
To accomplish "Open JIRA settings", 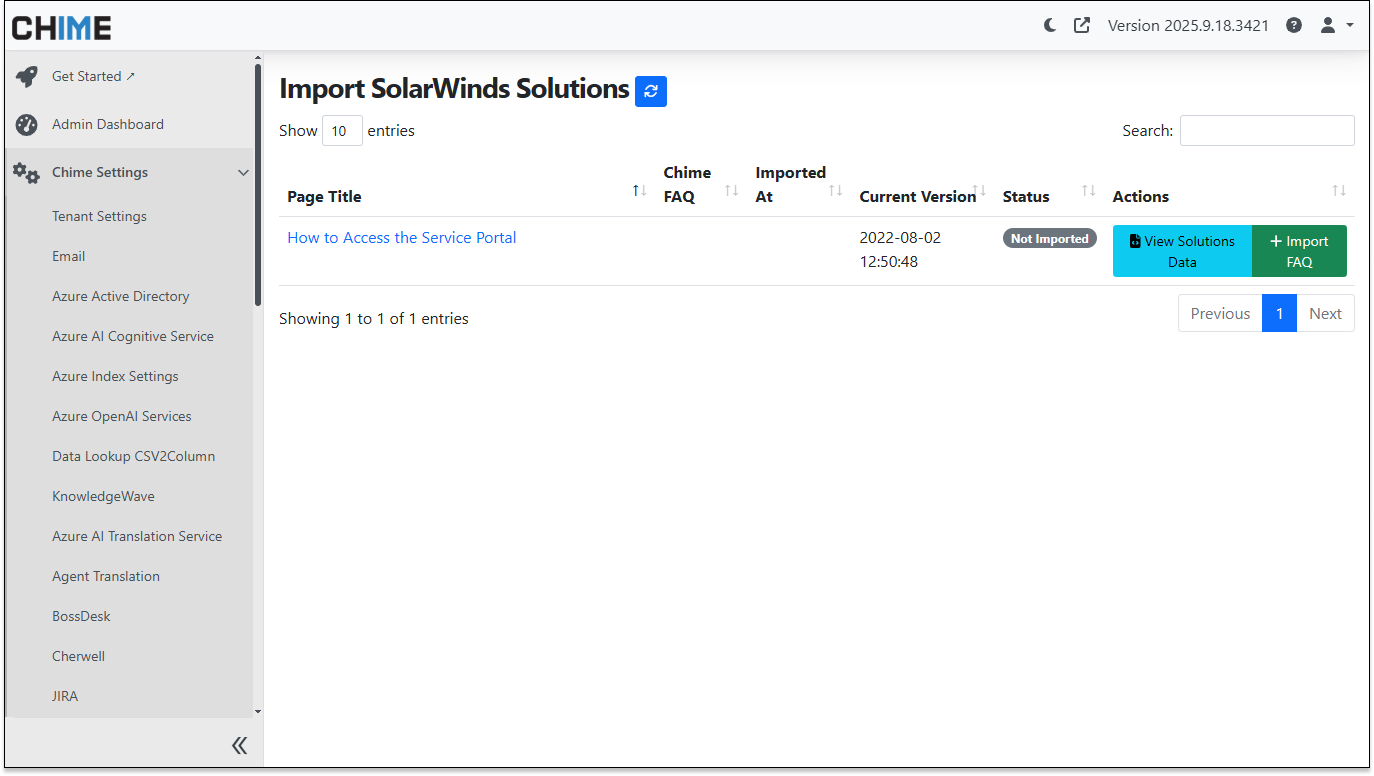I will (x=65, y=696).
